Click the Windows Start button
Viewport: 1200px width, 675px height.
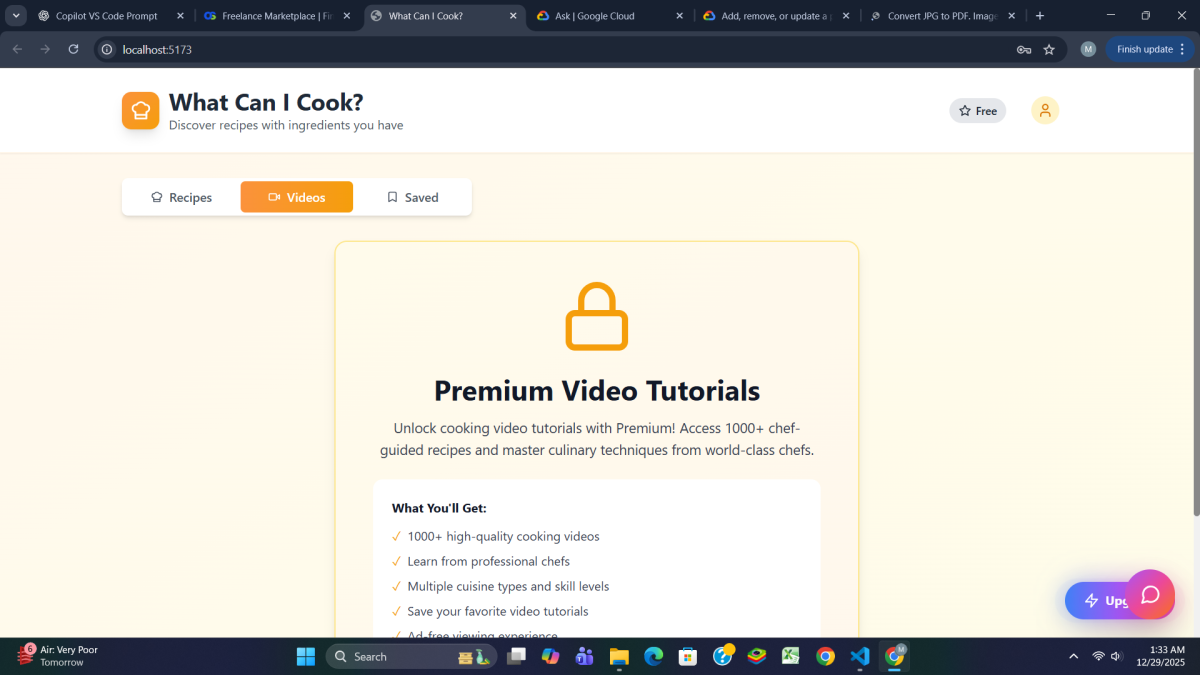[x=305, y=656]
